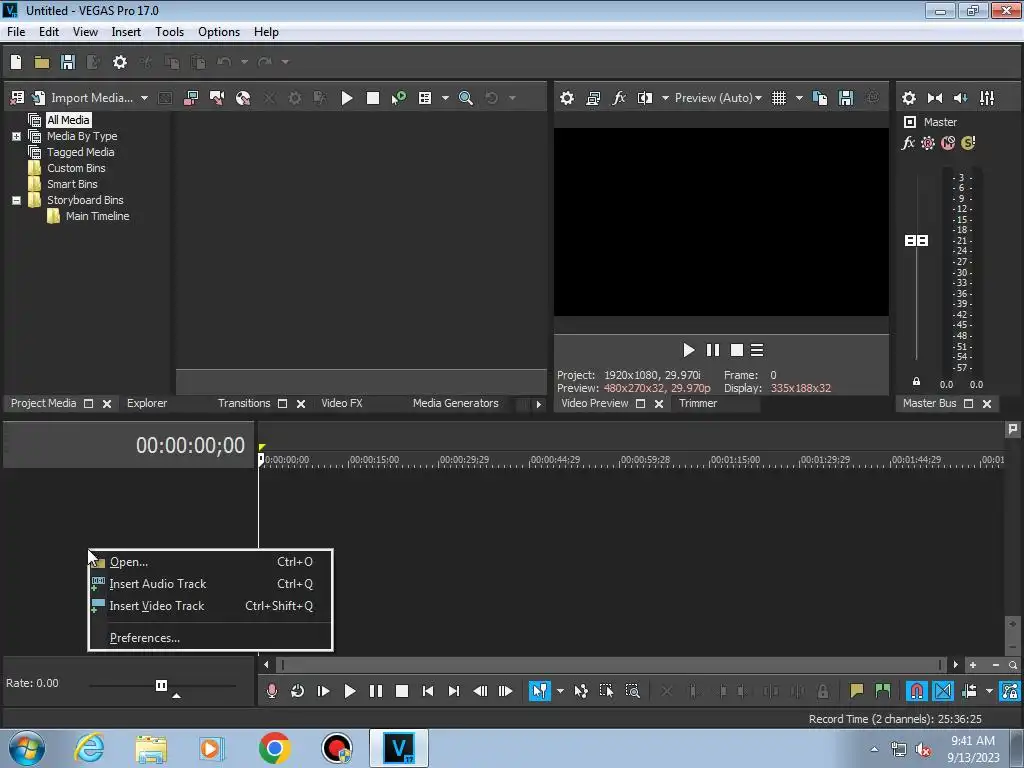Select the Zoom Edit tool magnifier

(x=632, y=691)
